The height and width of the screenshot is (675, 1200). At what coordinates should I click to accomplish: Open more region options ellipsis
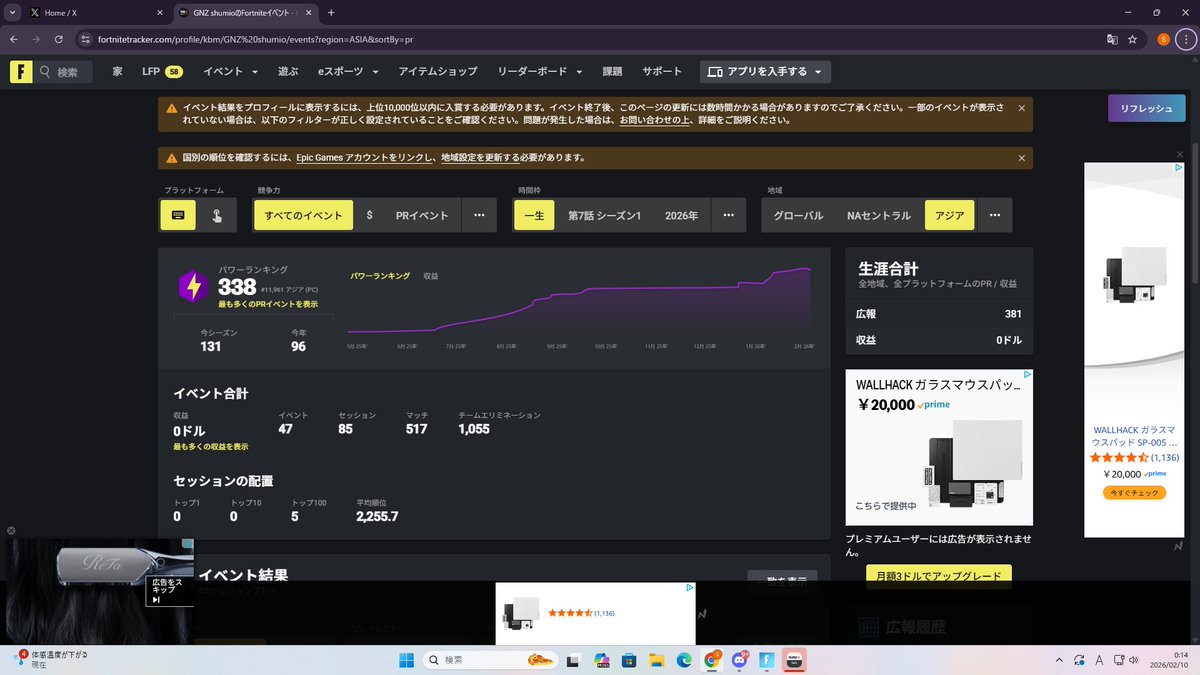tap(994, 215)
